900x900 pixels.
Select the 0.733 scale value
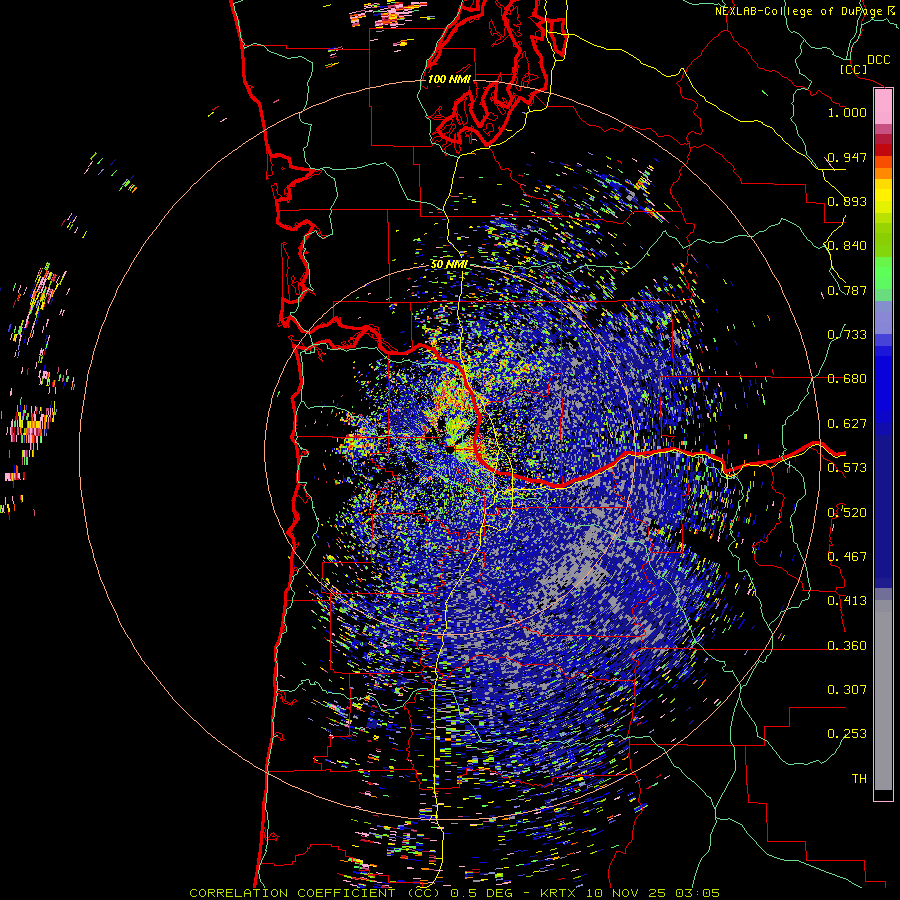click(847, 334)
